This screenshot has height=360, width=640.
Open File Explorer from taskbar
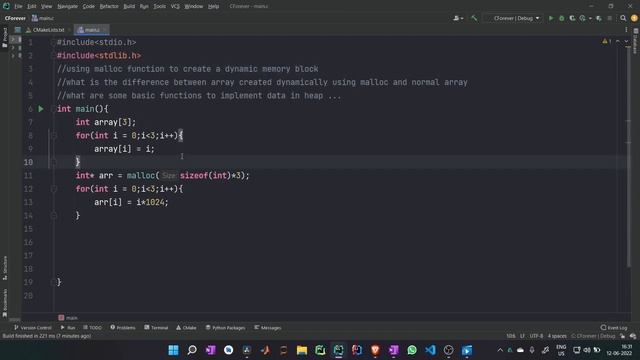302,350
